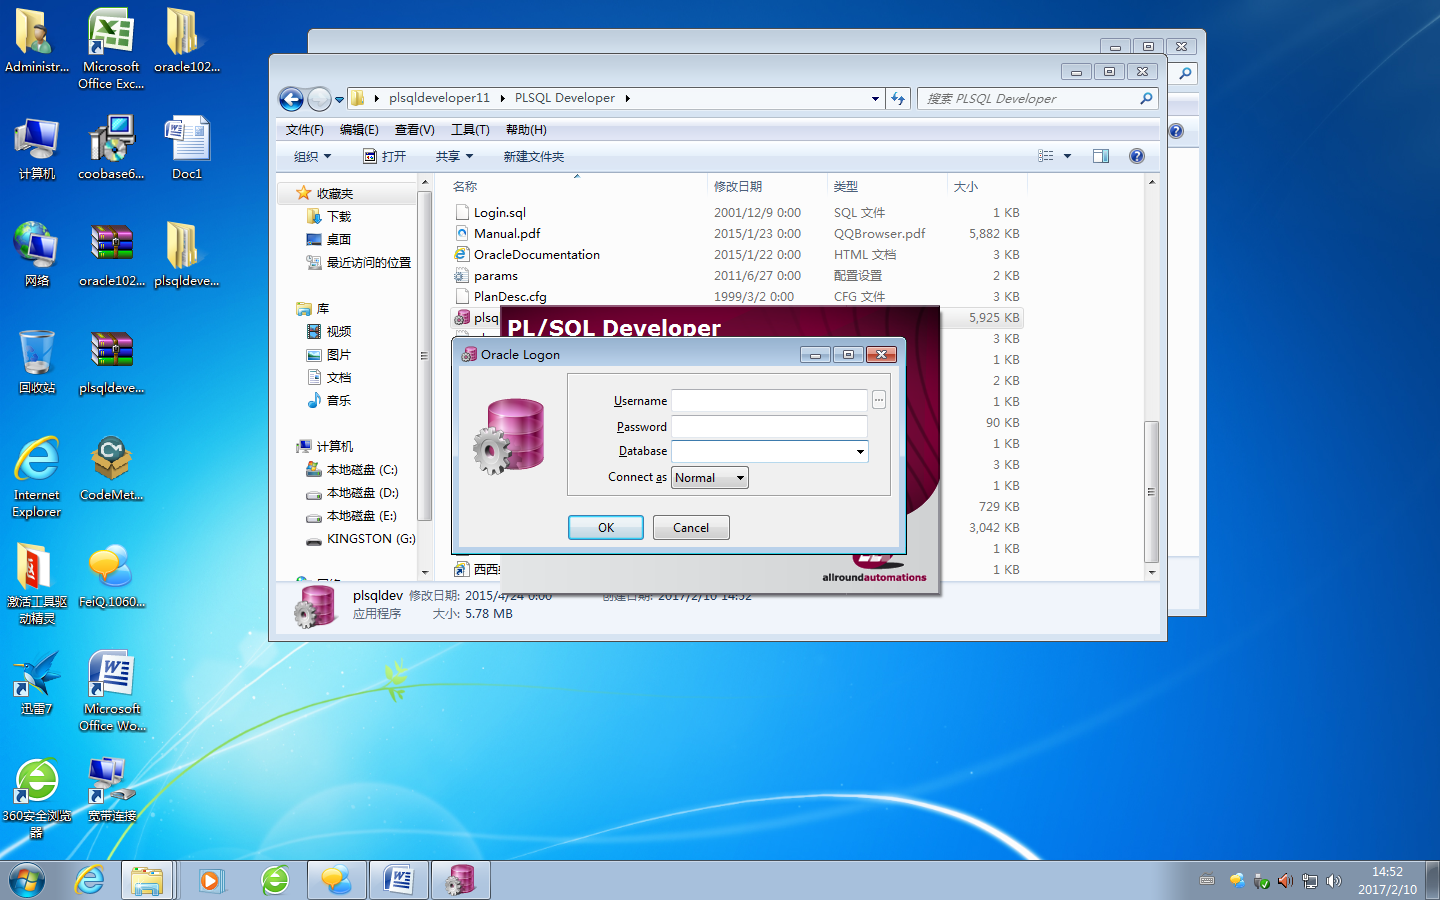
Task: Refresh the Explorer address bar
Action: tap(898, 99)
